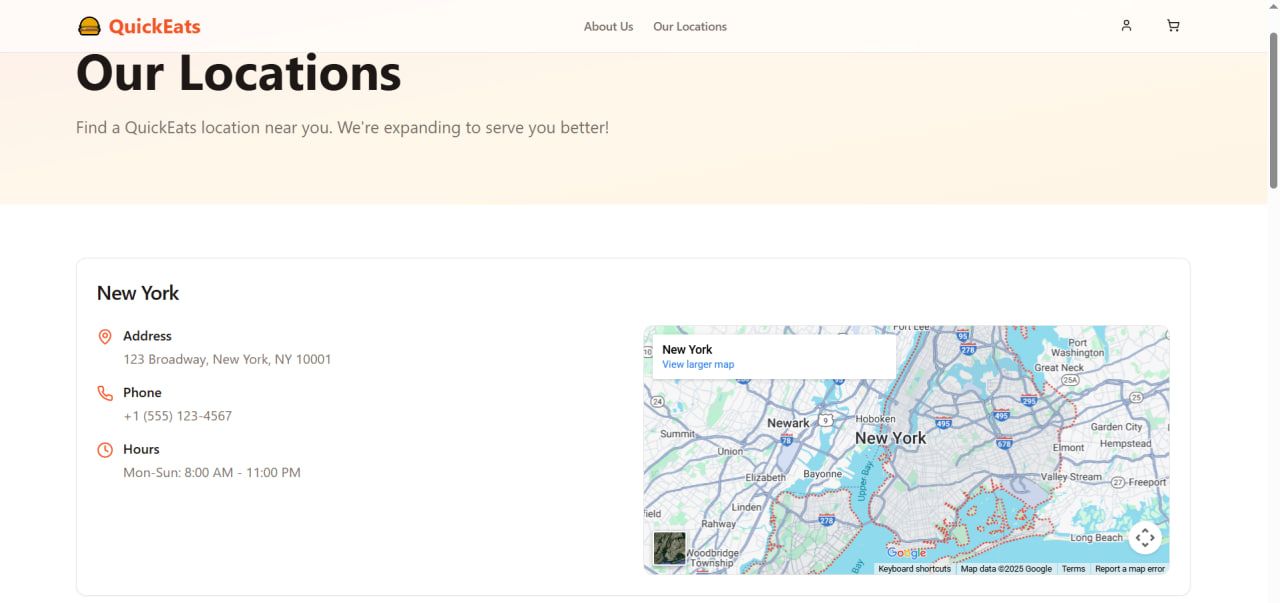Click Long Beach label on map
The height and width of the screenshot is (603, 1280).
(x=1096, y=538)
